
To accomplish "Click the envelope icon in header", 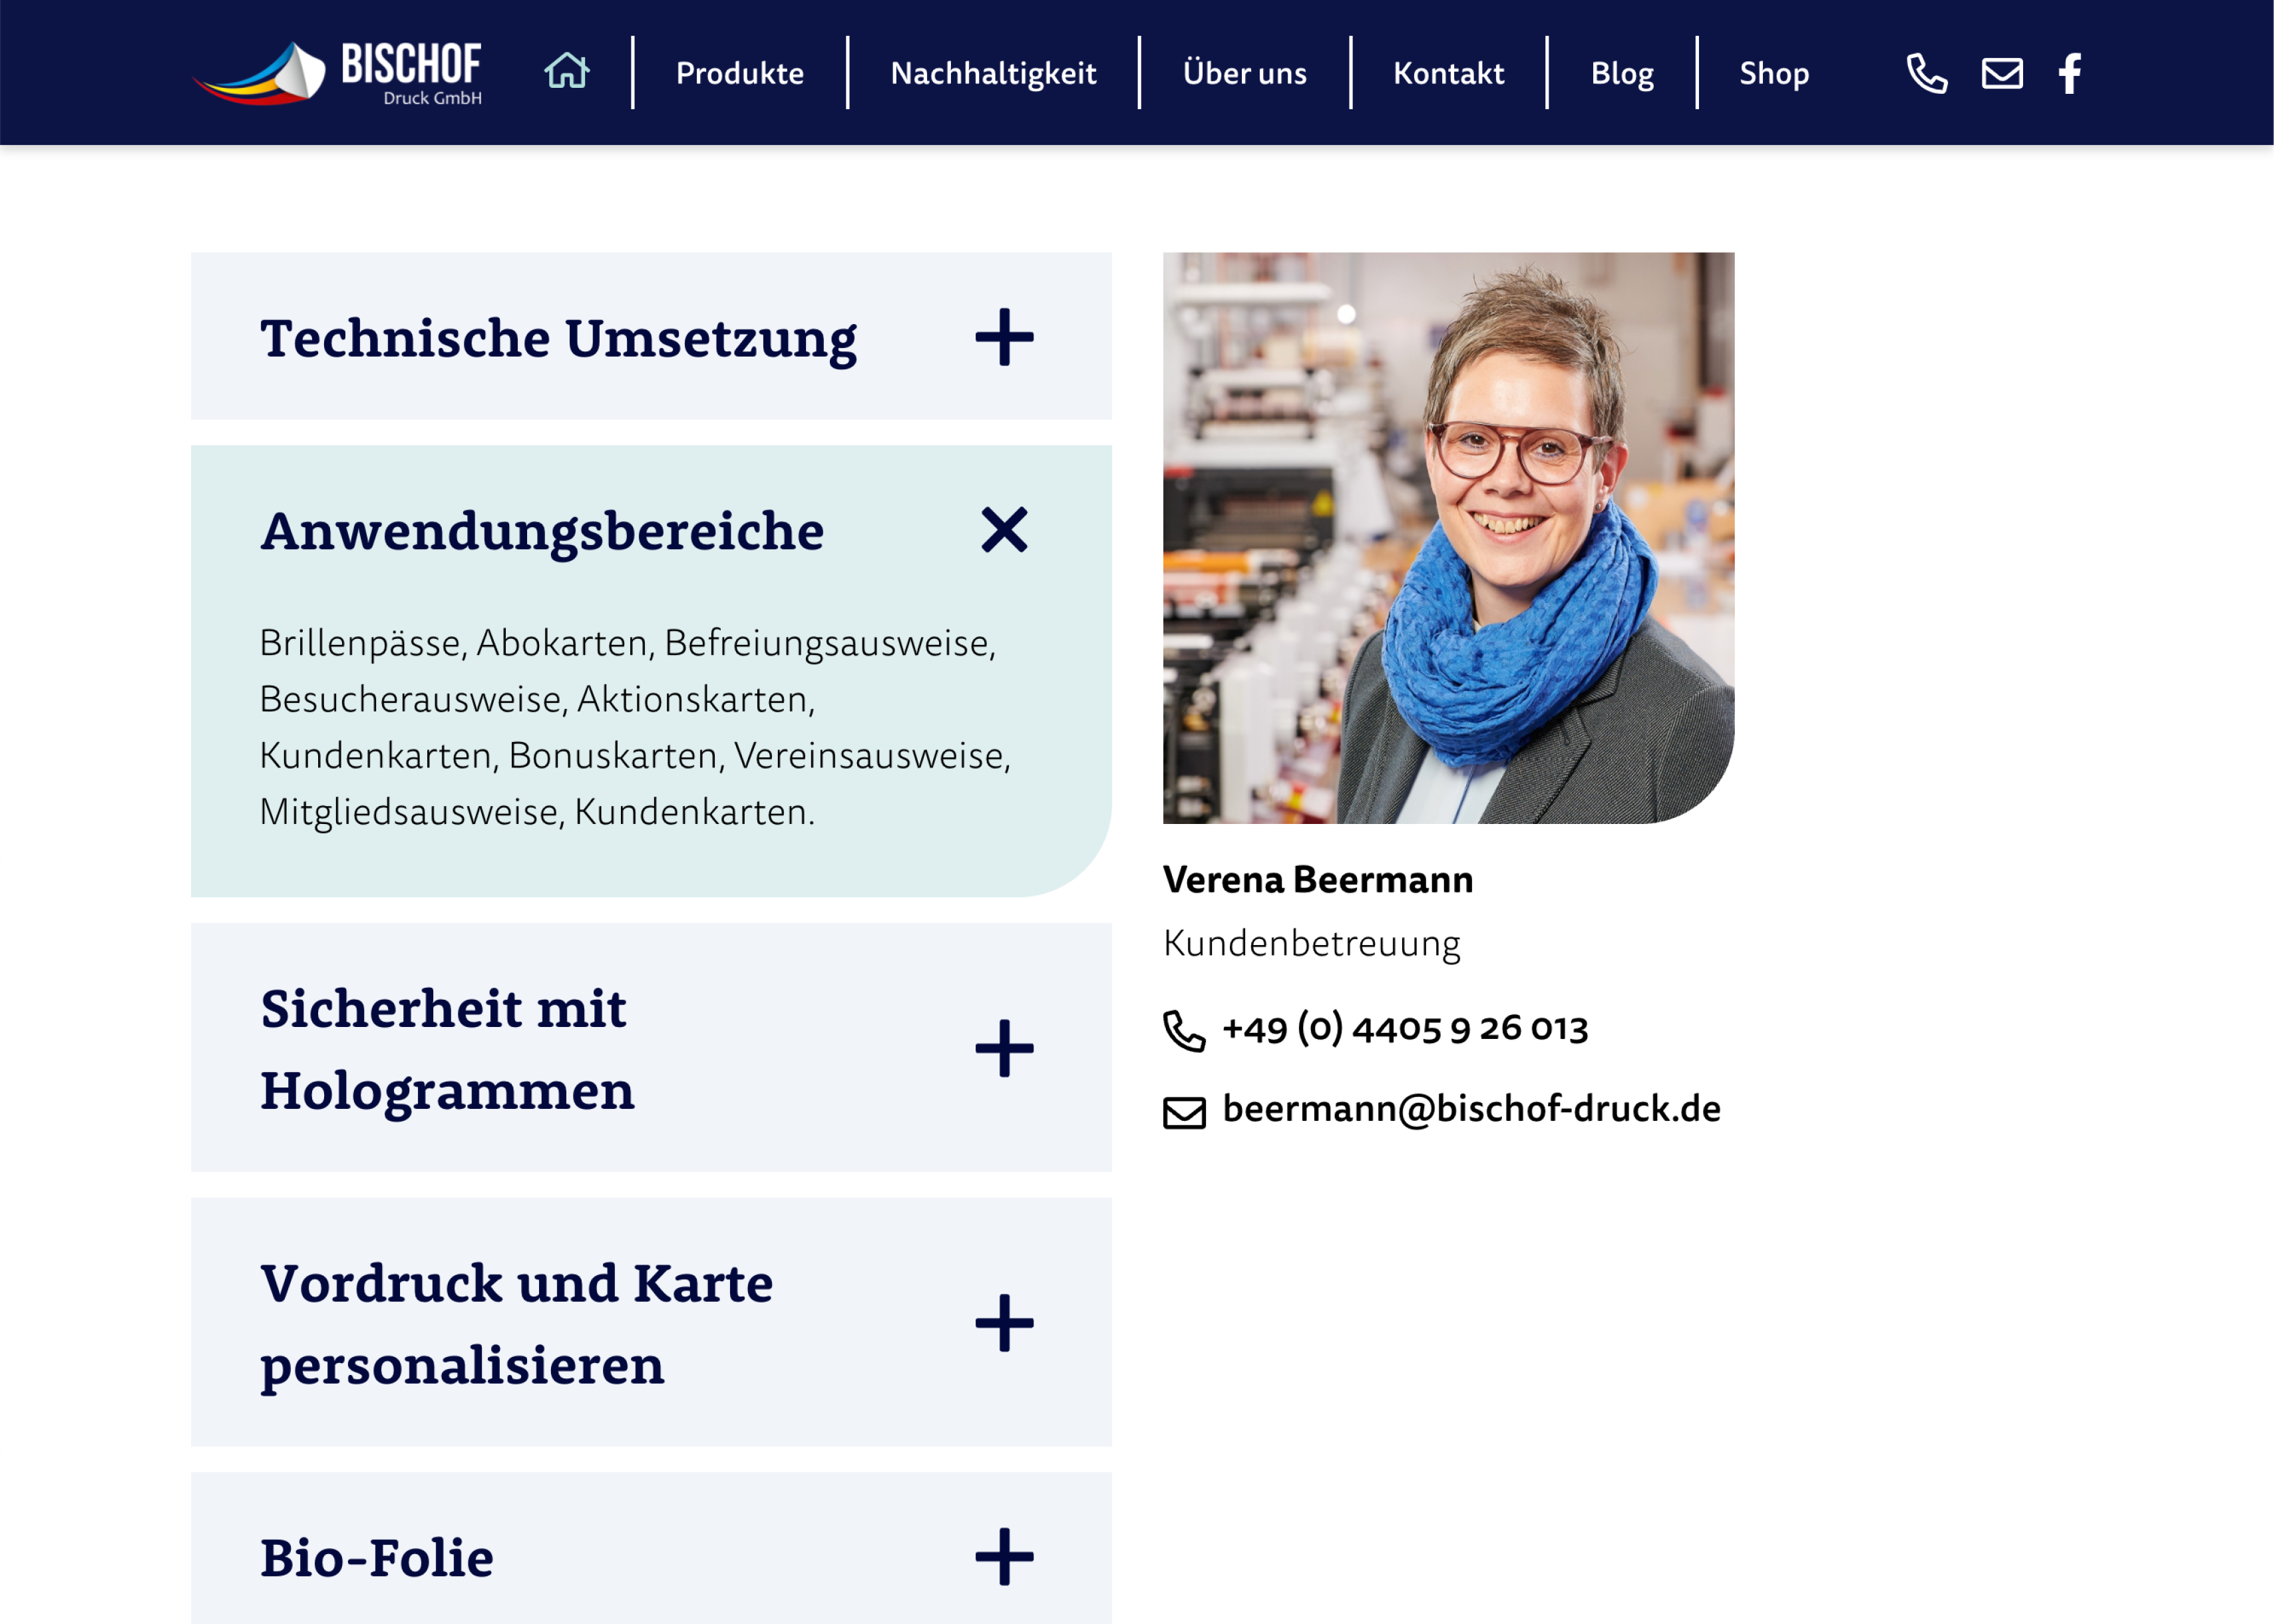I will click(2002, 73).
